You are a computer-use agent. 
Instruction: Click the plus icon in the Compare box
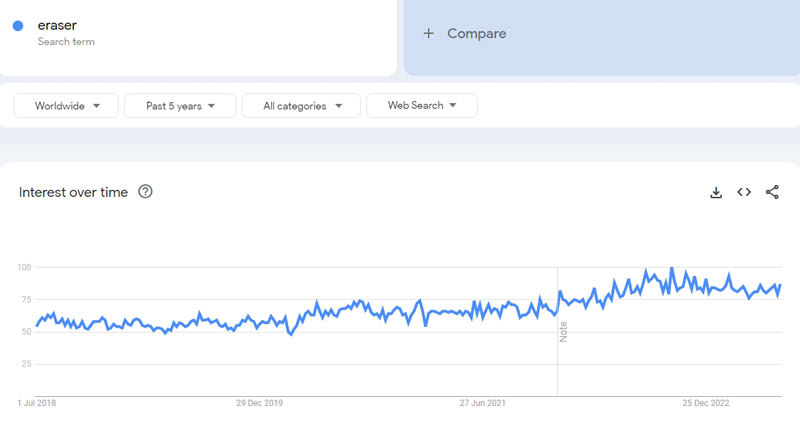point(429,33)
